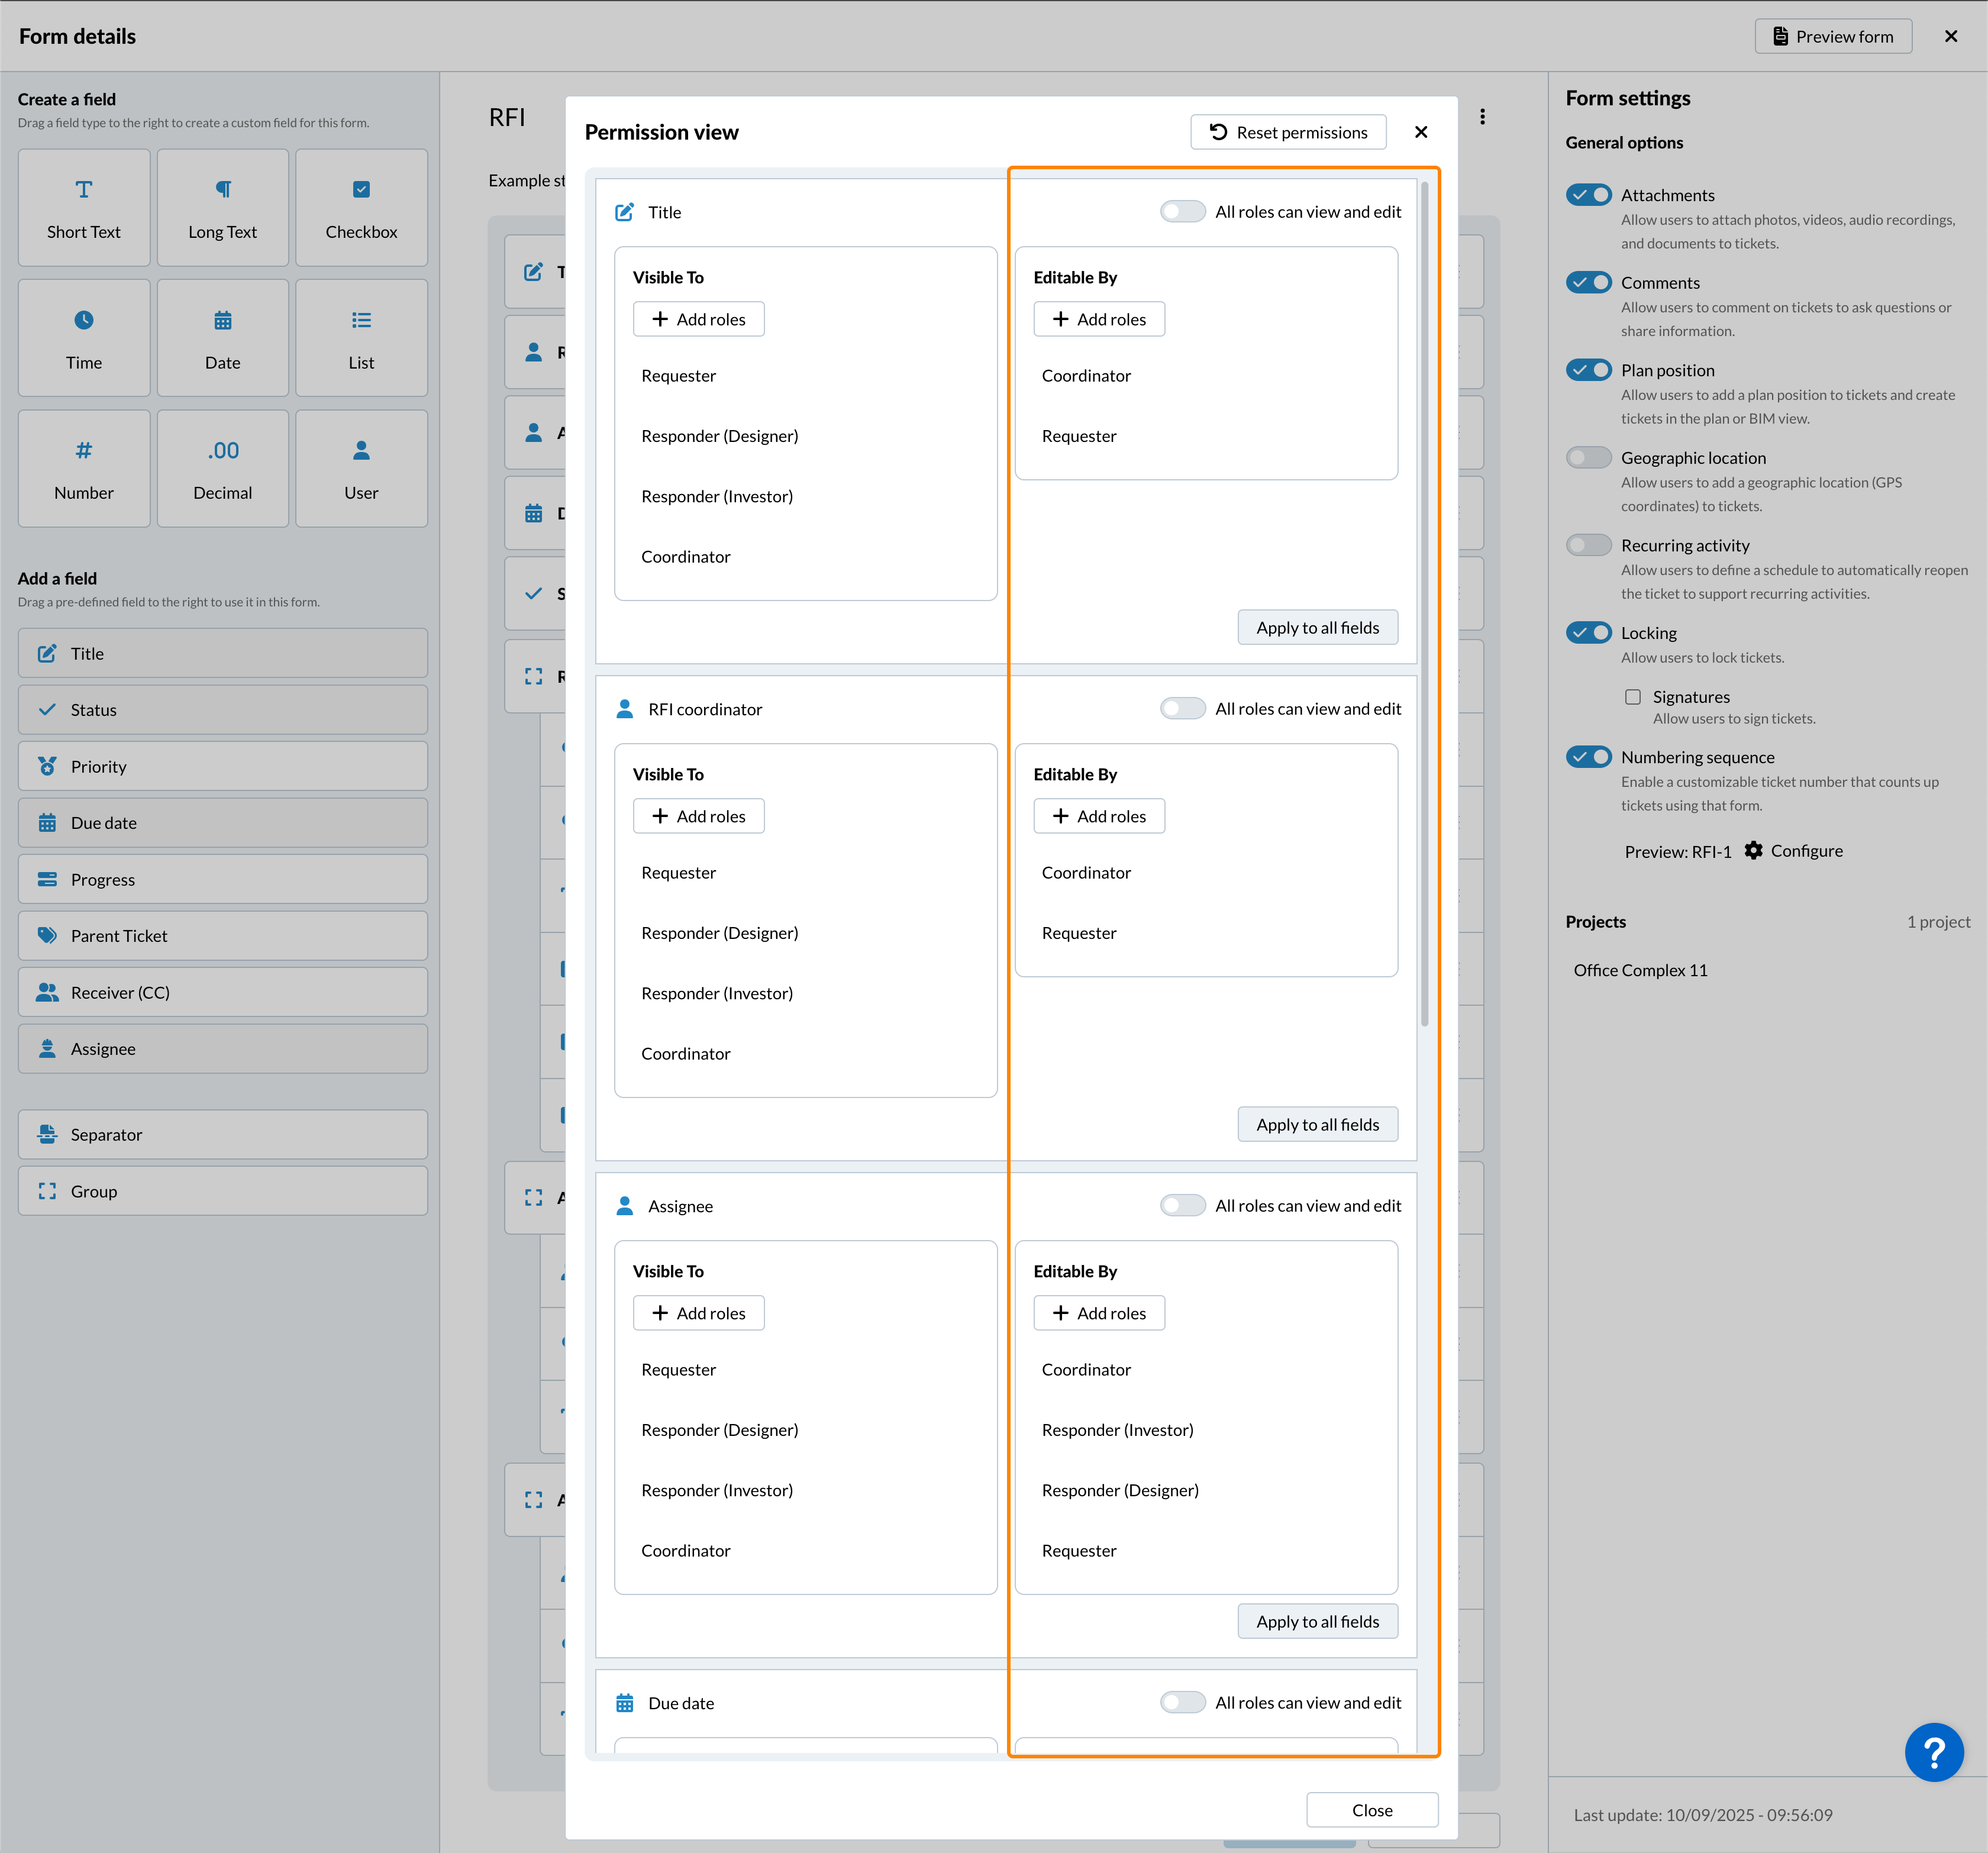This screenshot has width=1988, height=1853.
Task: Click Apply to all fields for Assignee
Action: coord(1317,1621)
